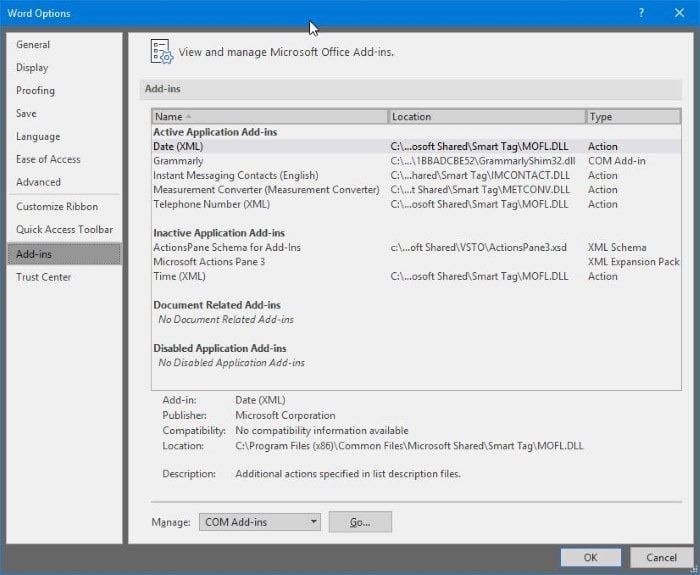This screenshot has height=575, width=700.
Task: Click the Disabled Application Add-ins heading
Action: coord(220,348)
